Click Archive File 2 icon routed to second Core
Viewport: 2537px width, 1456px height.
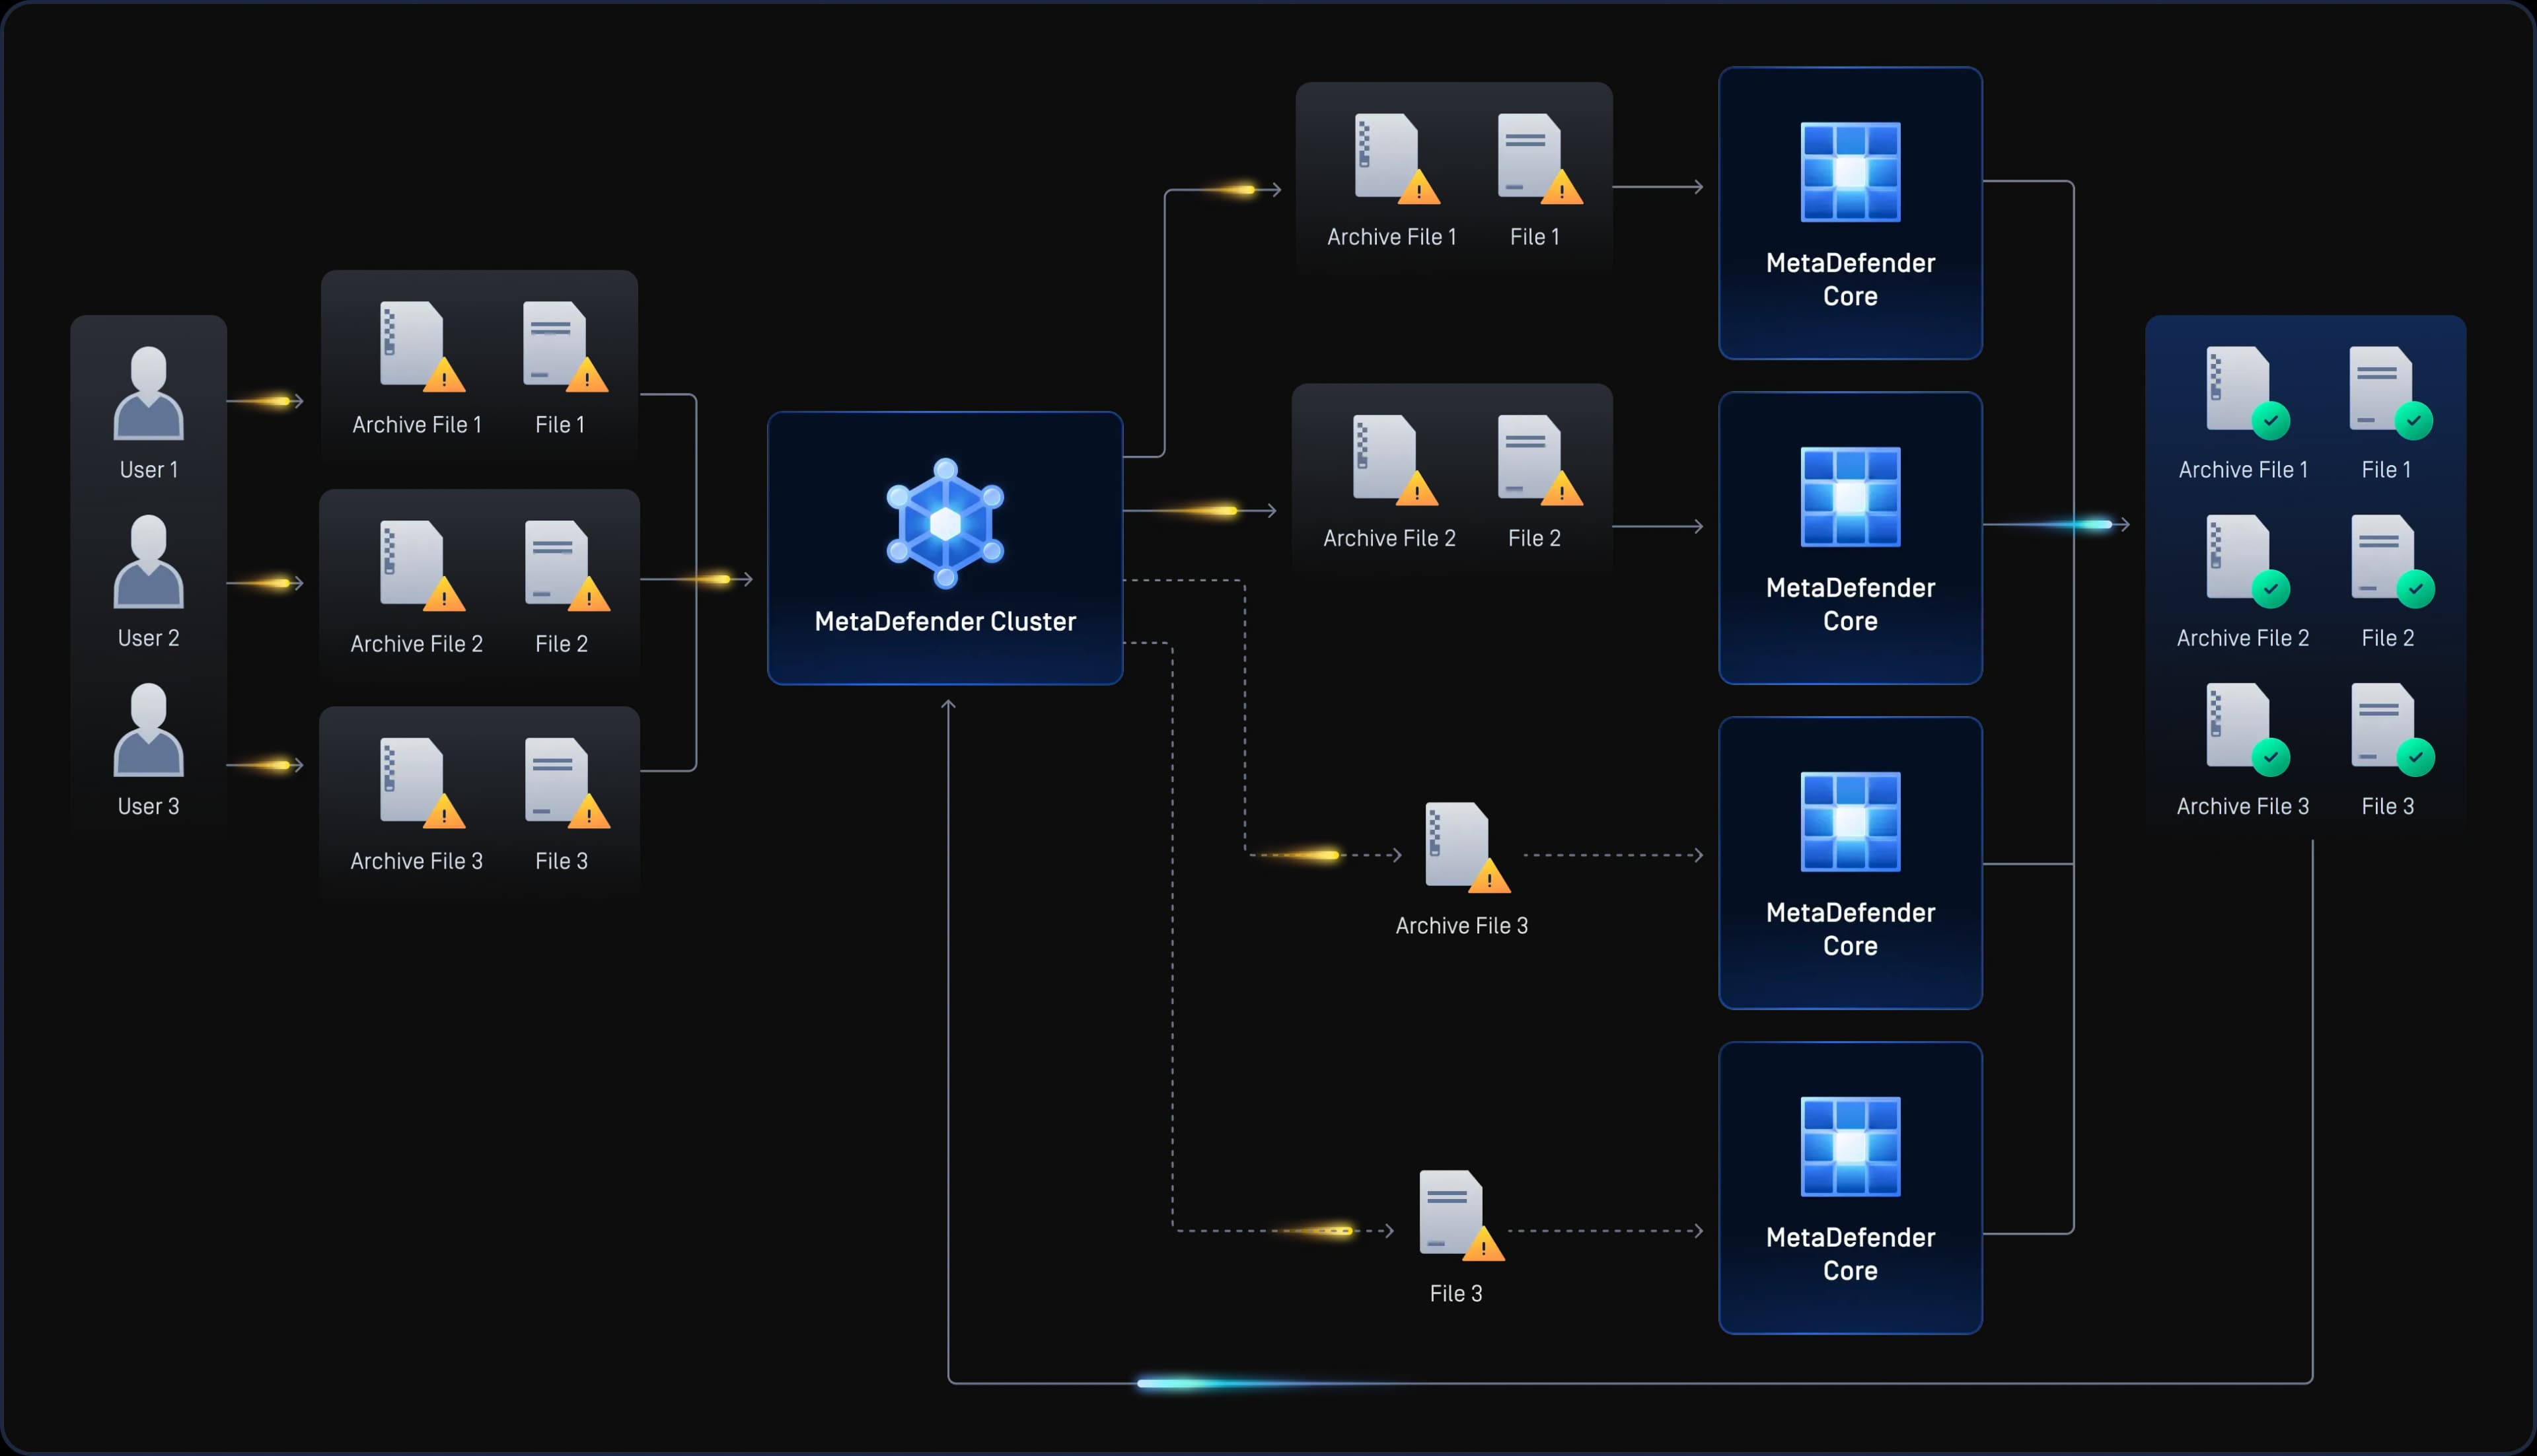(x=1395, y=460)
